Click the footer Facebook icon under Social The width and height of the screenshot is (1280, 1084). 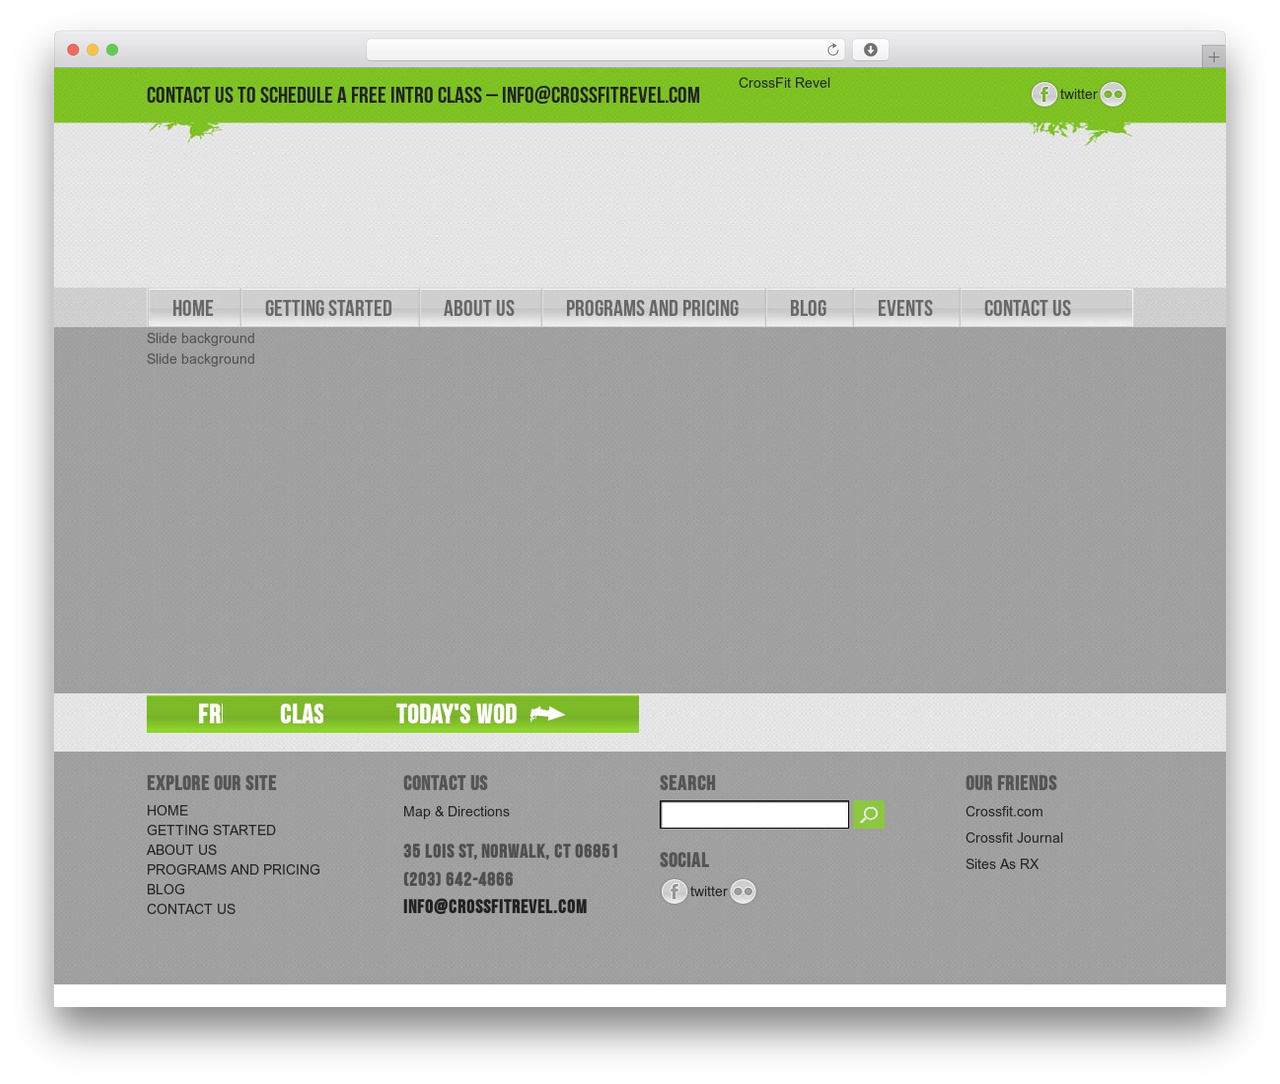point(674,891)
